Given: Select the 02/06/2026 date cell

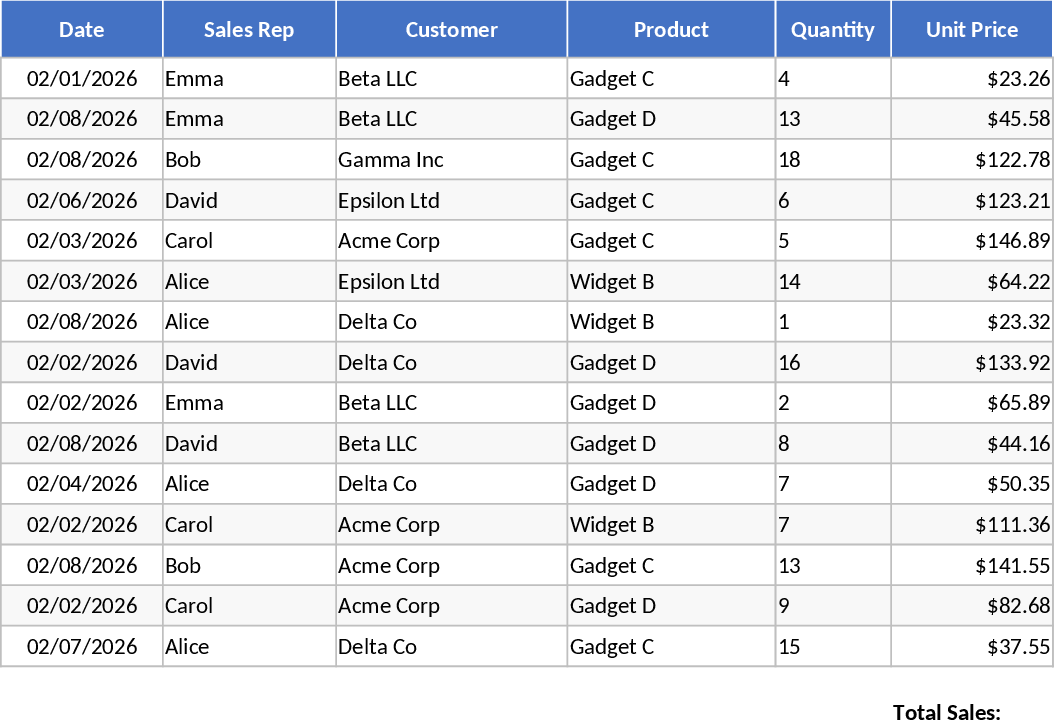Looking at the screenshot, I should pos(82,201).
